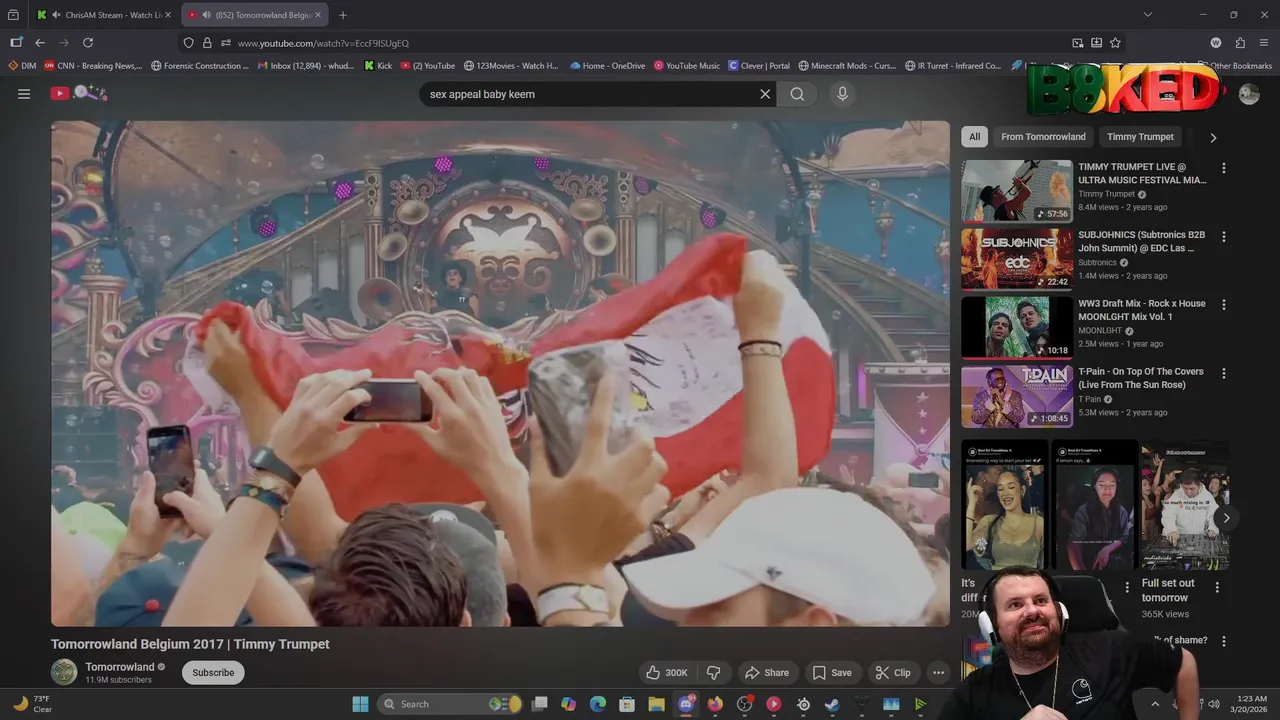Select the 'Timmy Trumpet' filter chip

tap(1140, 137)
